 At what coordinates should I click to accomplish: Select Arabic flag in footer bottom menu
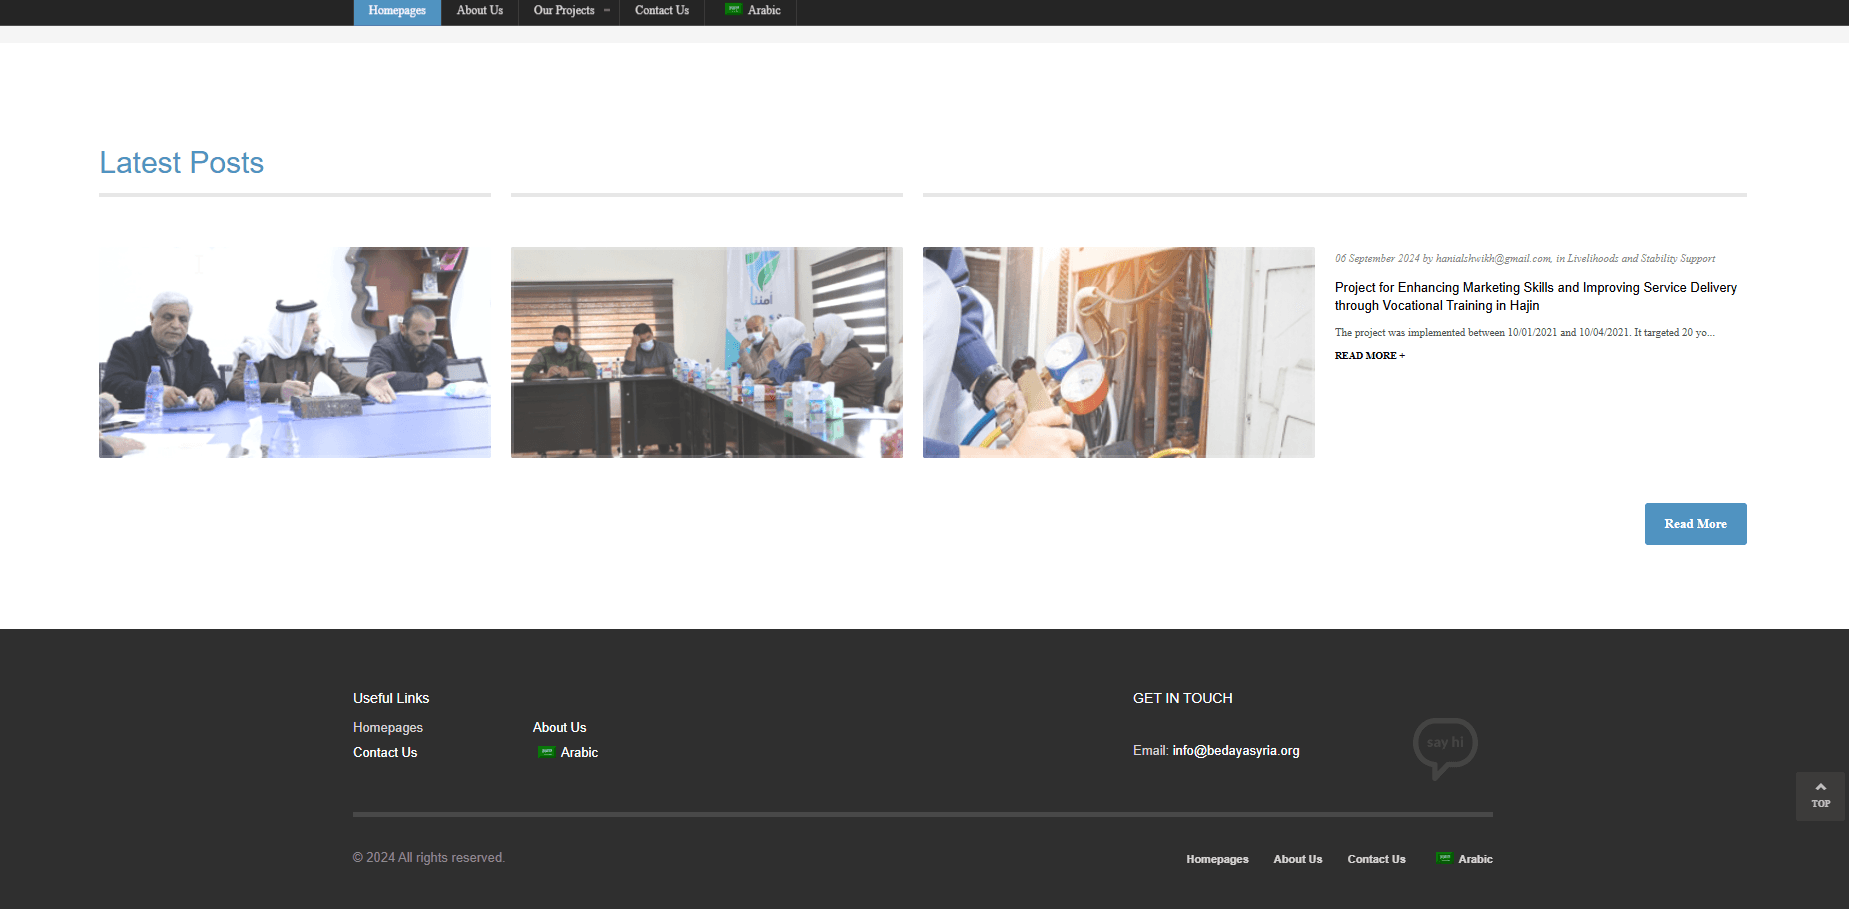[x=1444, y=858]
